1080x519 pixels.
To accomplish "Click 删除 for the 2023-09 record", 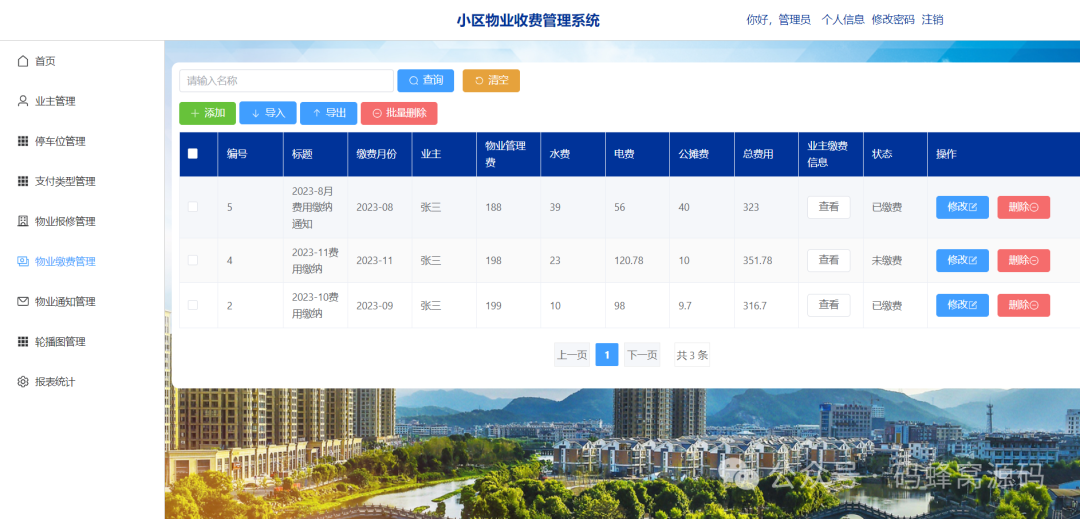I will point(1024,305).
